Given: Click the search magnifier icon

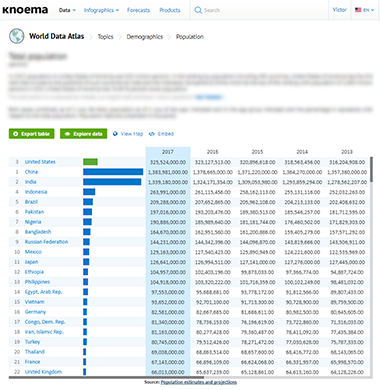Looking at the screenshot, I should pos(198,10).
